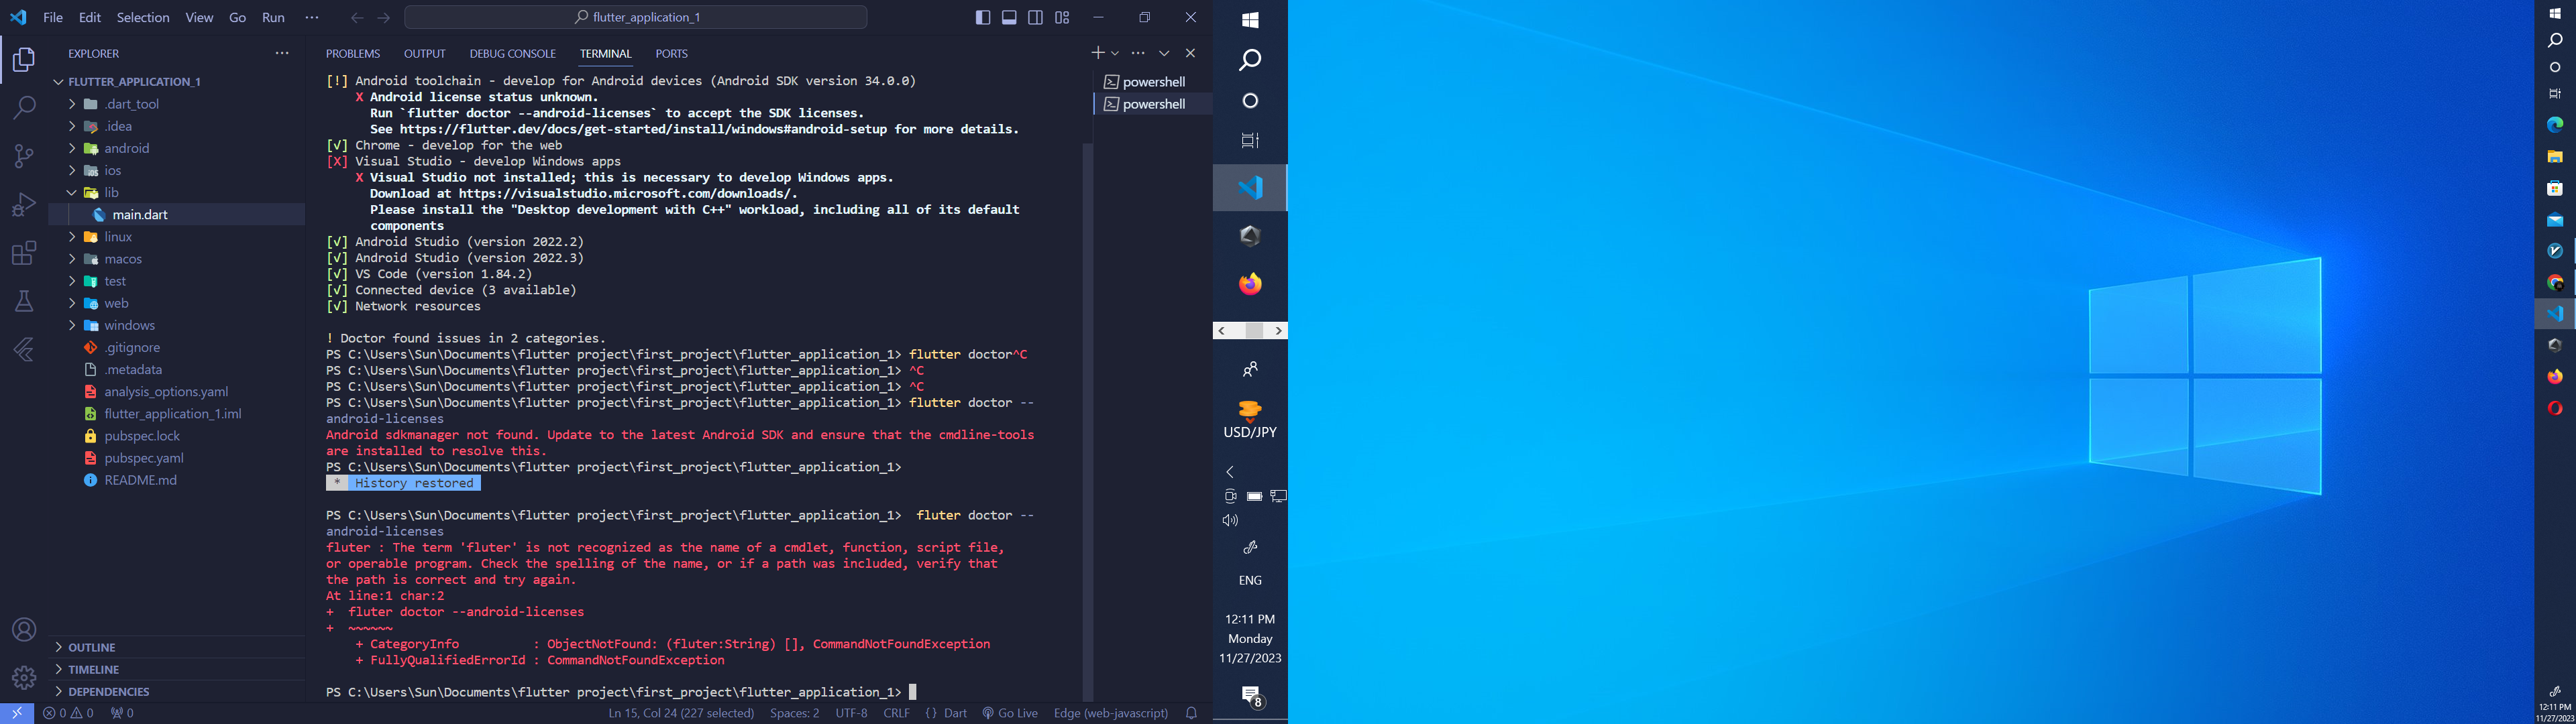Open USD/JPY widget on the taskbar

point(1250,420)
